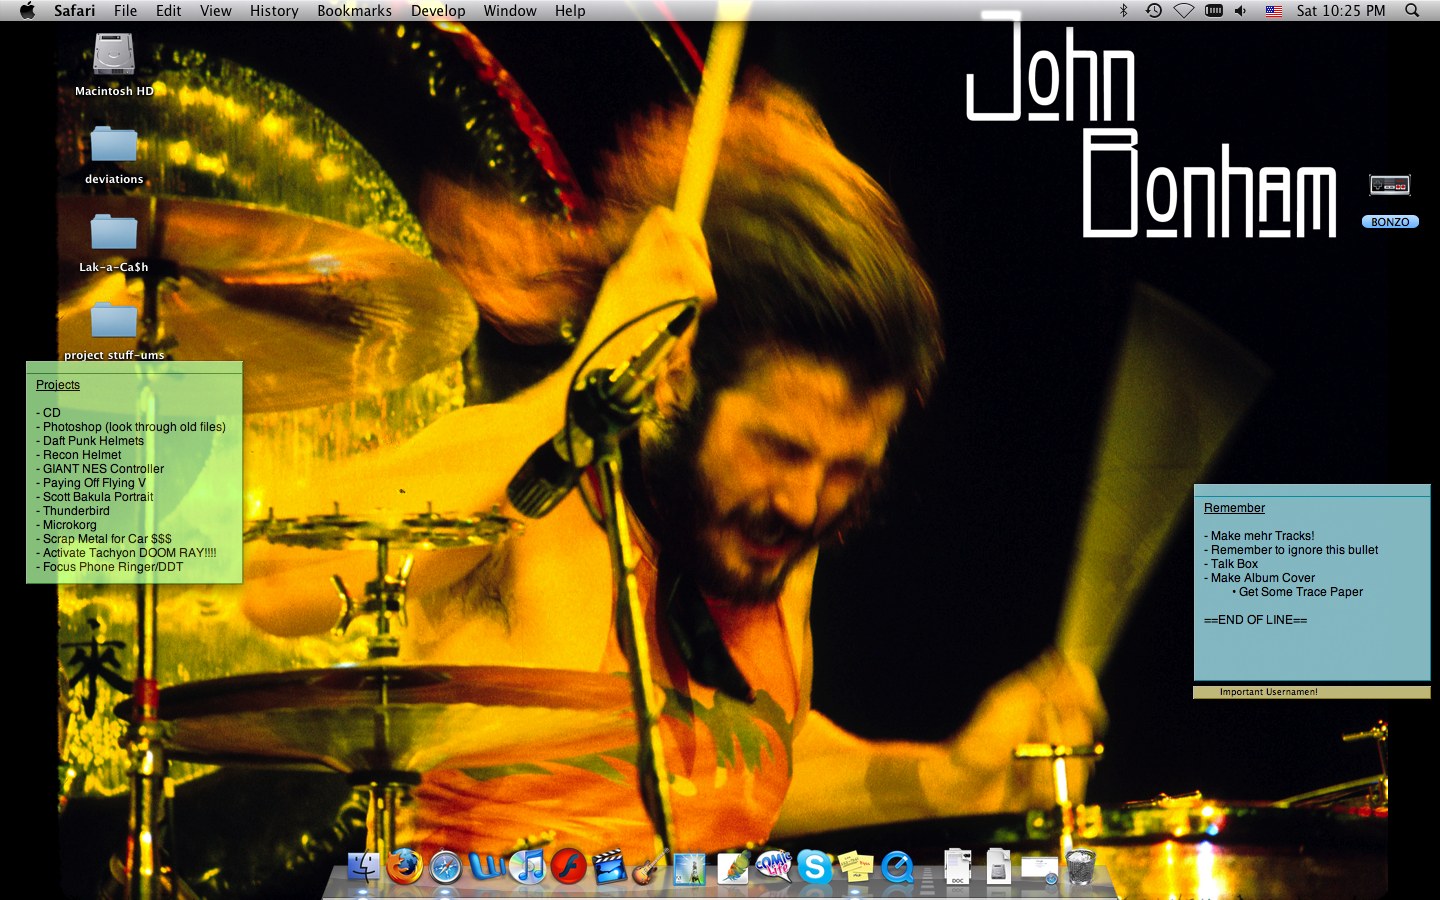This screenshot has width=1440, height=900.
Task: Open the History menu
Action: [x=274, y=11]
